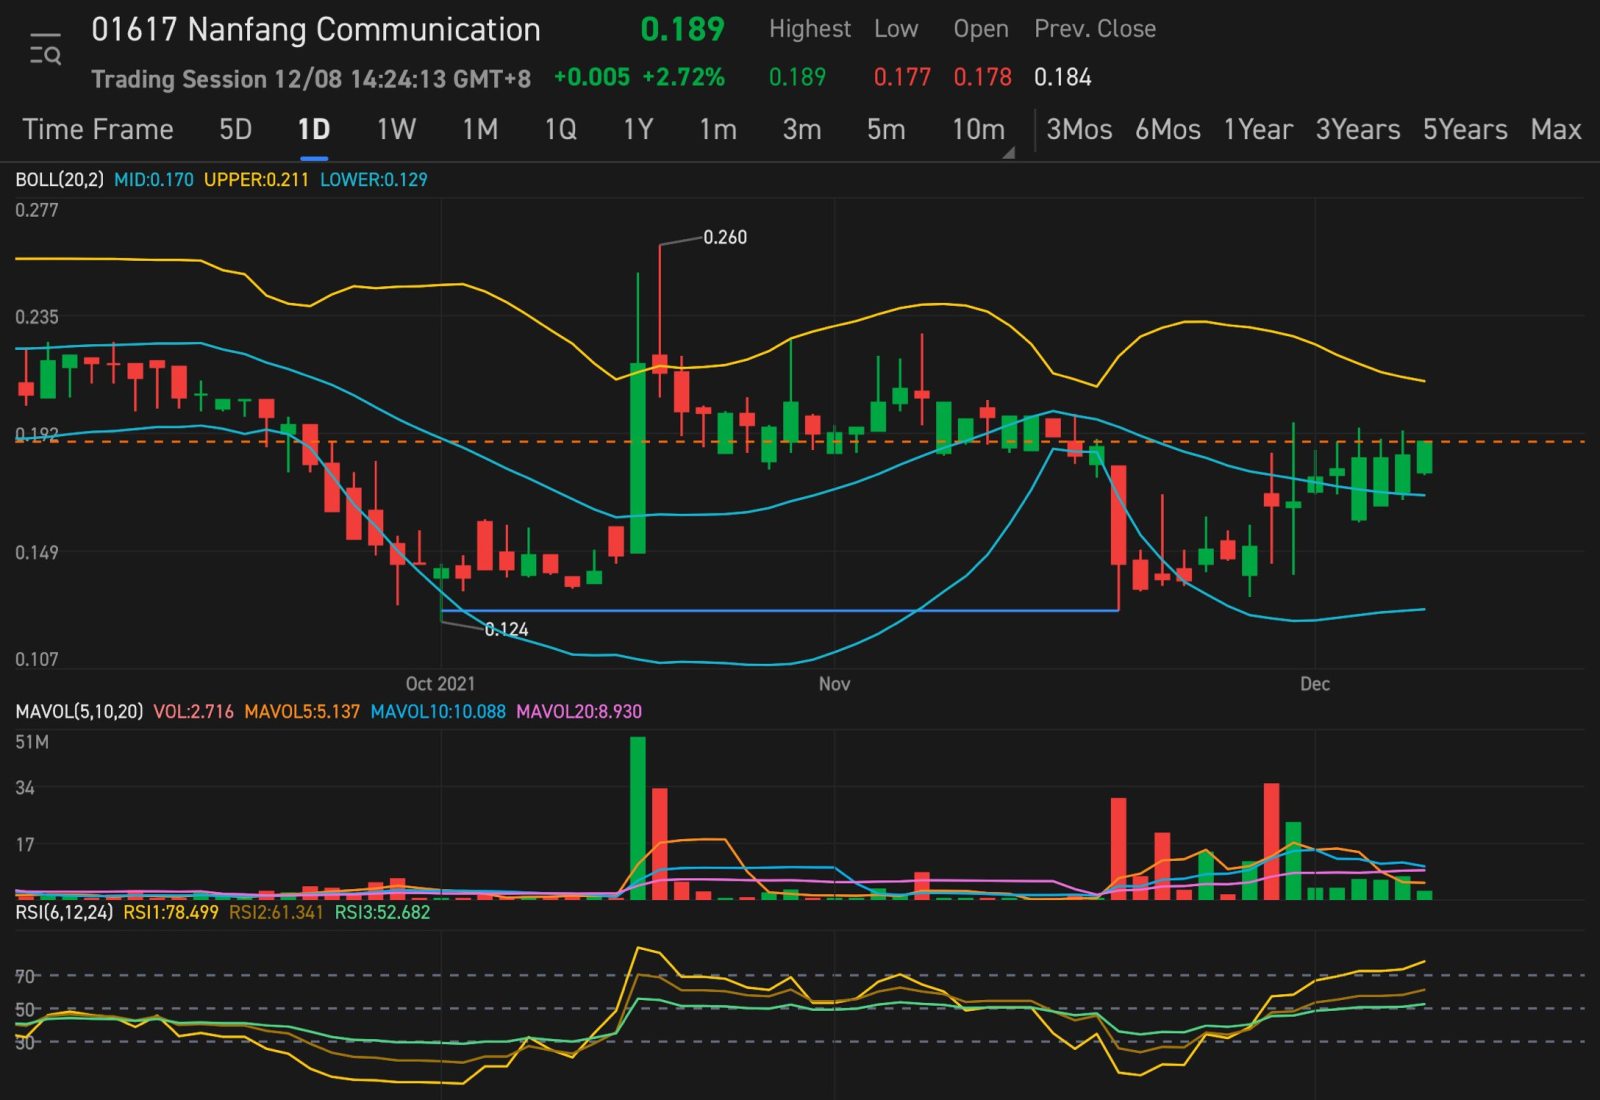Click the MAVOL10:10.088 label
Screen dimensions: 1600x1100
click(x=438, y=712)
